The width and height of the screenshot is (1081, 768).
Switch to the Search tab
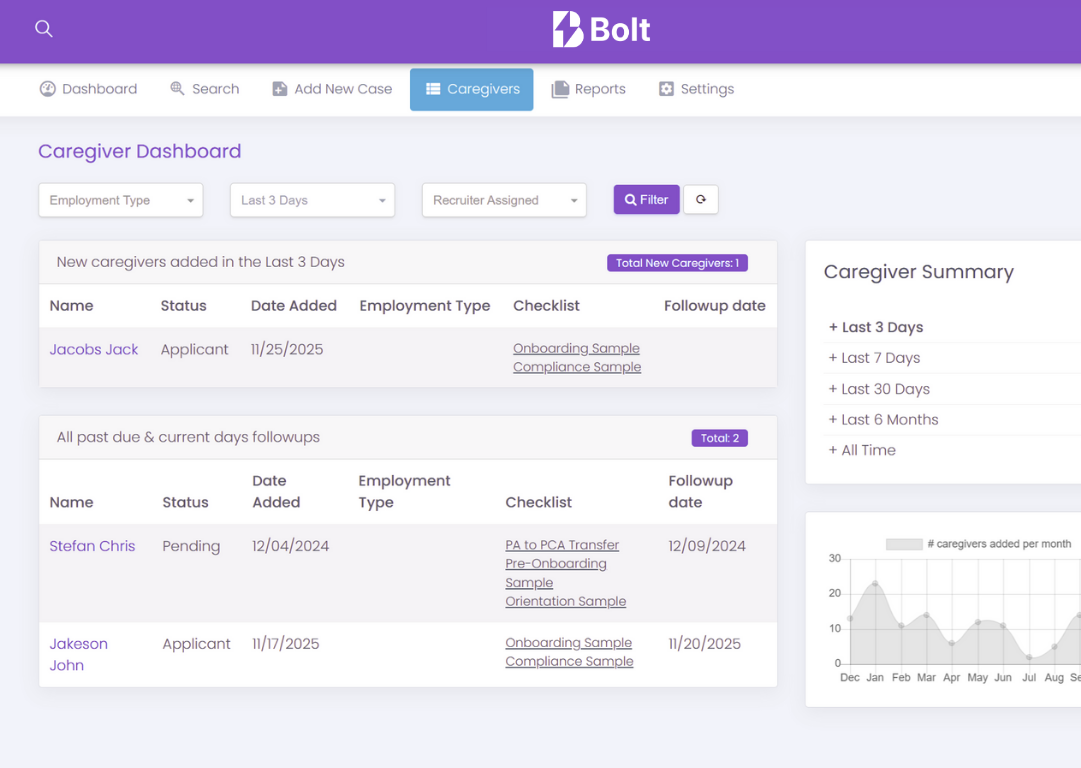click(205, 89)
